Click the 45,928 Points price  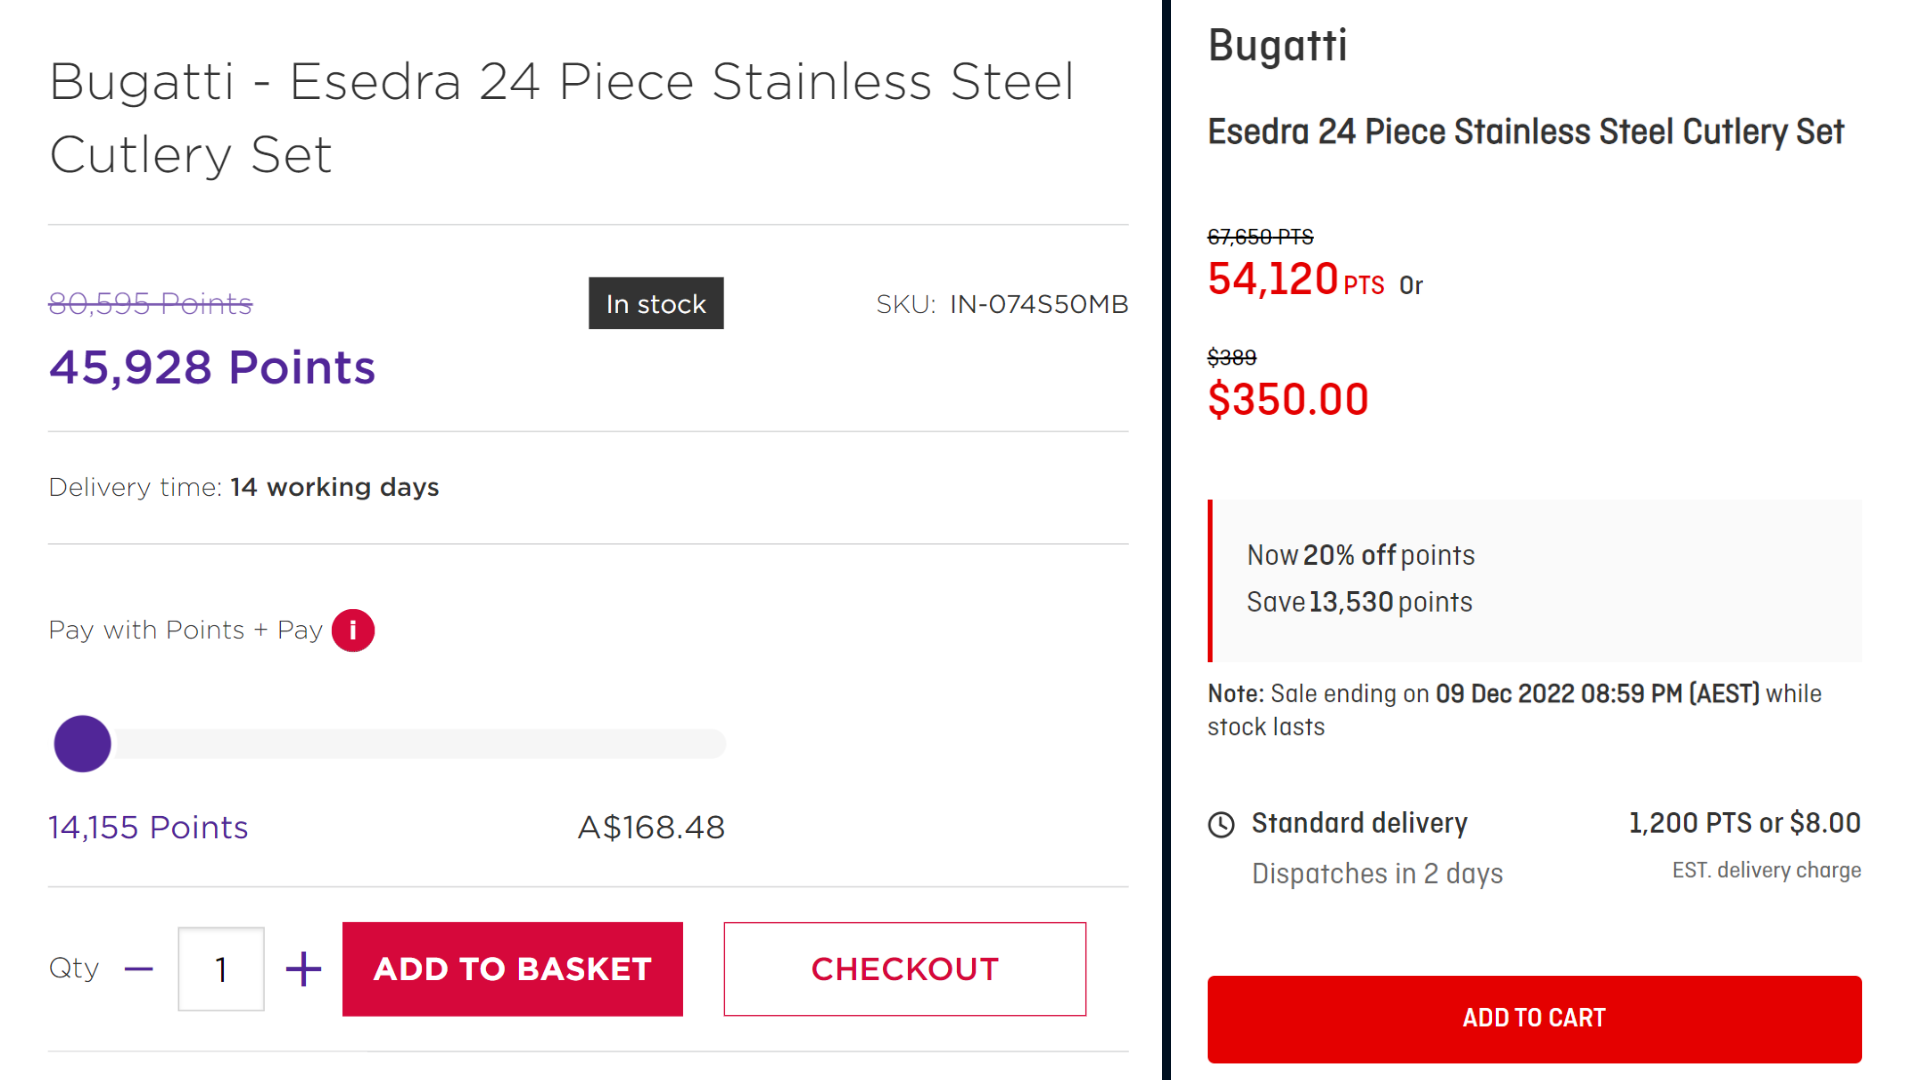[x=212, y=367]
